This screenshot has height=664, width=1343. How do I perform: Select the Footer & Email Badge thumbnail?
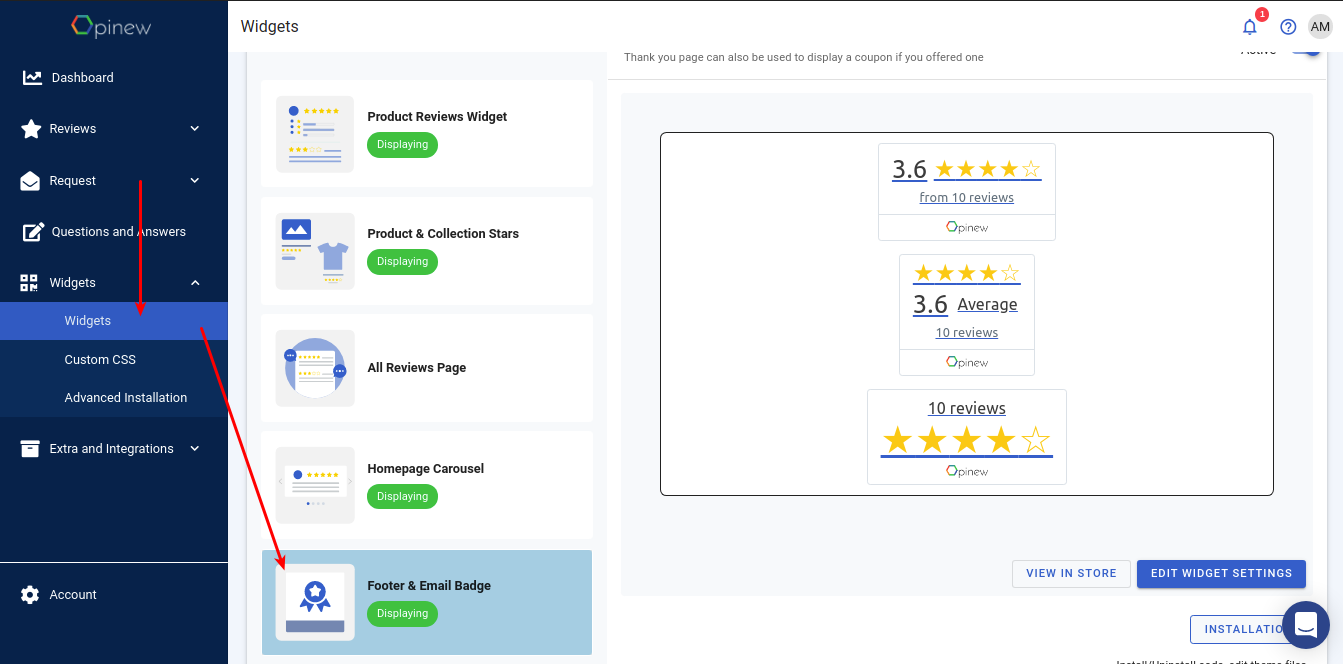[x=314, y=601]
